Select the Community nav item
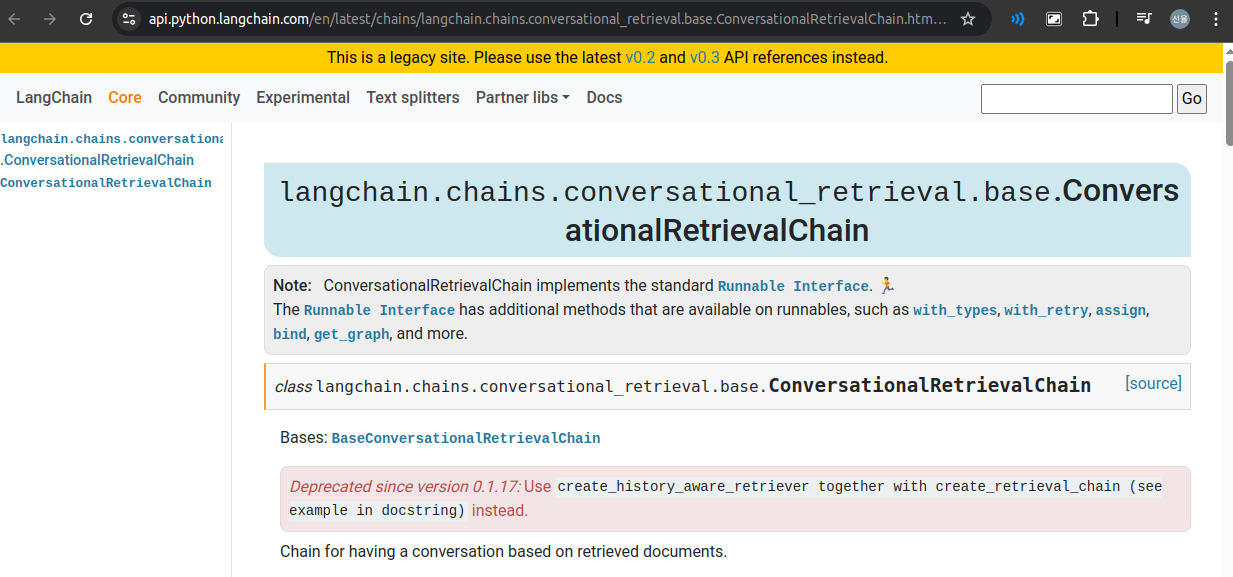 (199, 98)
